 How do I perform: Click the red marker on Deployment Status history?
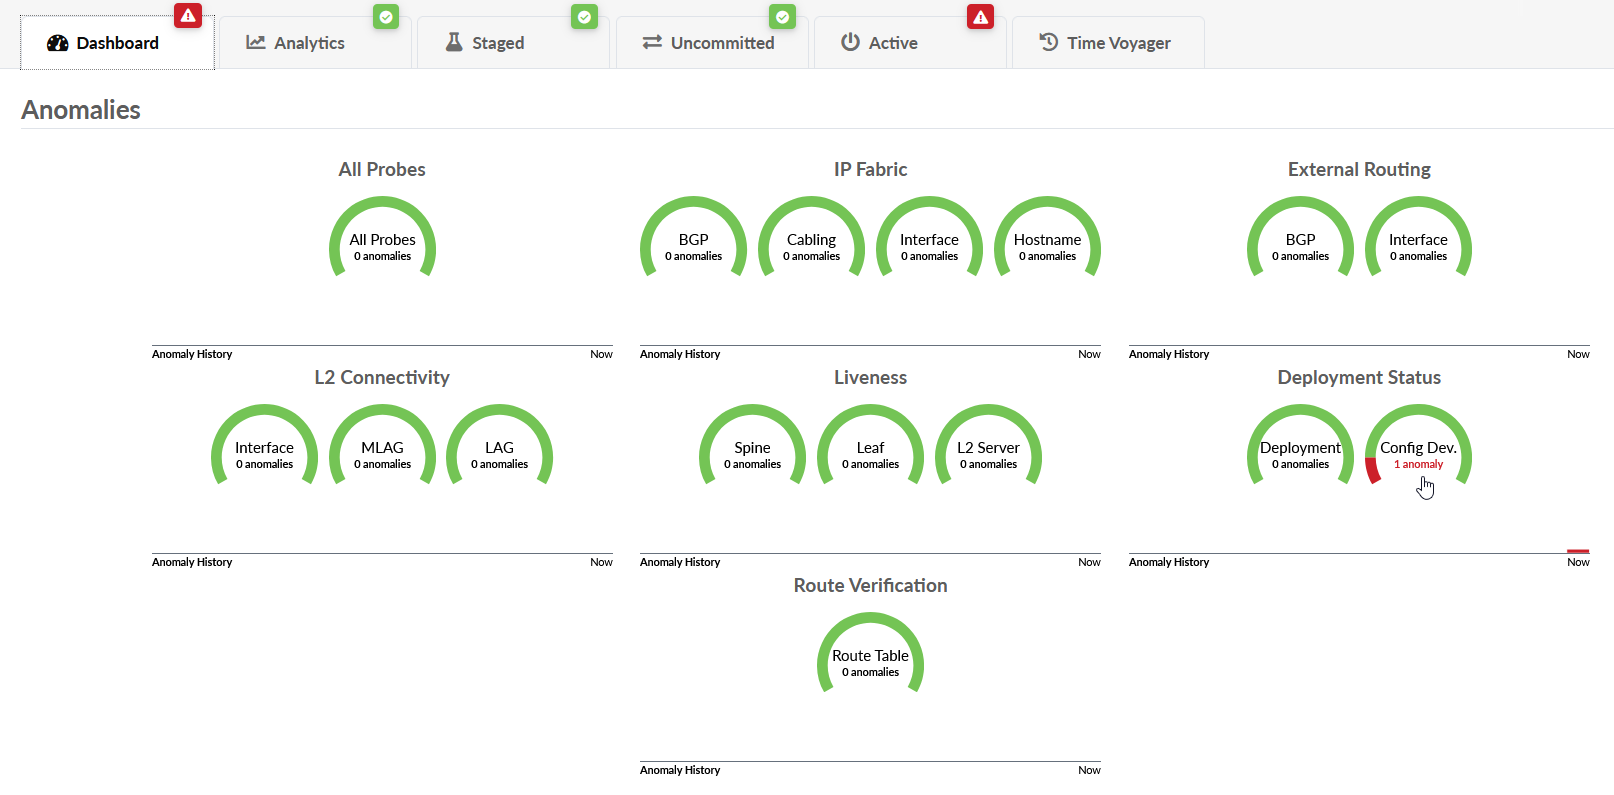point(1578,551)
